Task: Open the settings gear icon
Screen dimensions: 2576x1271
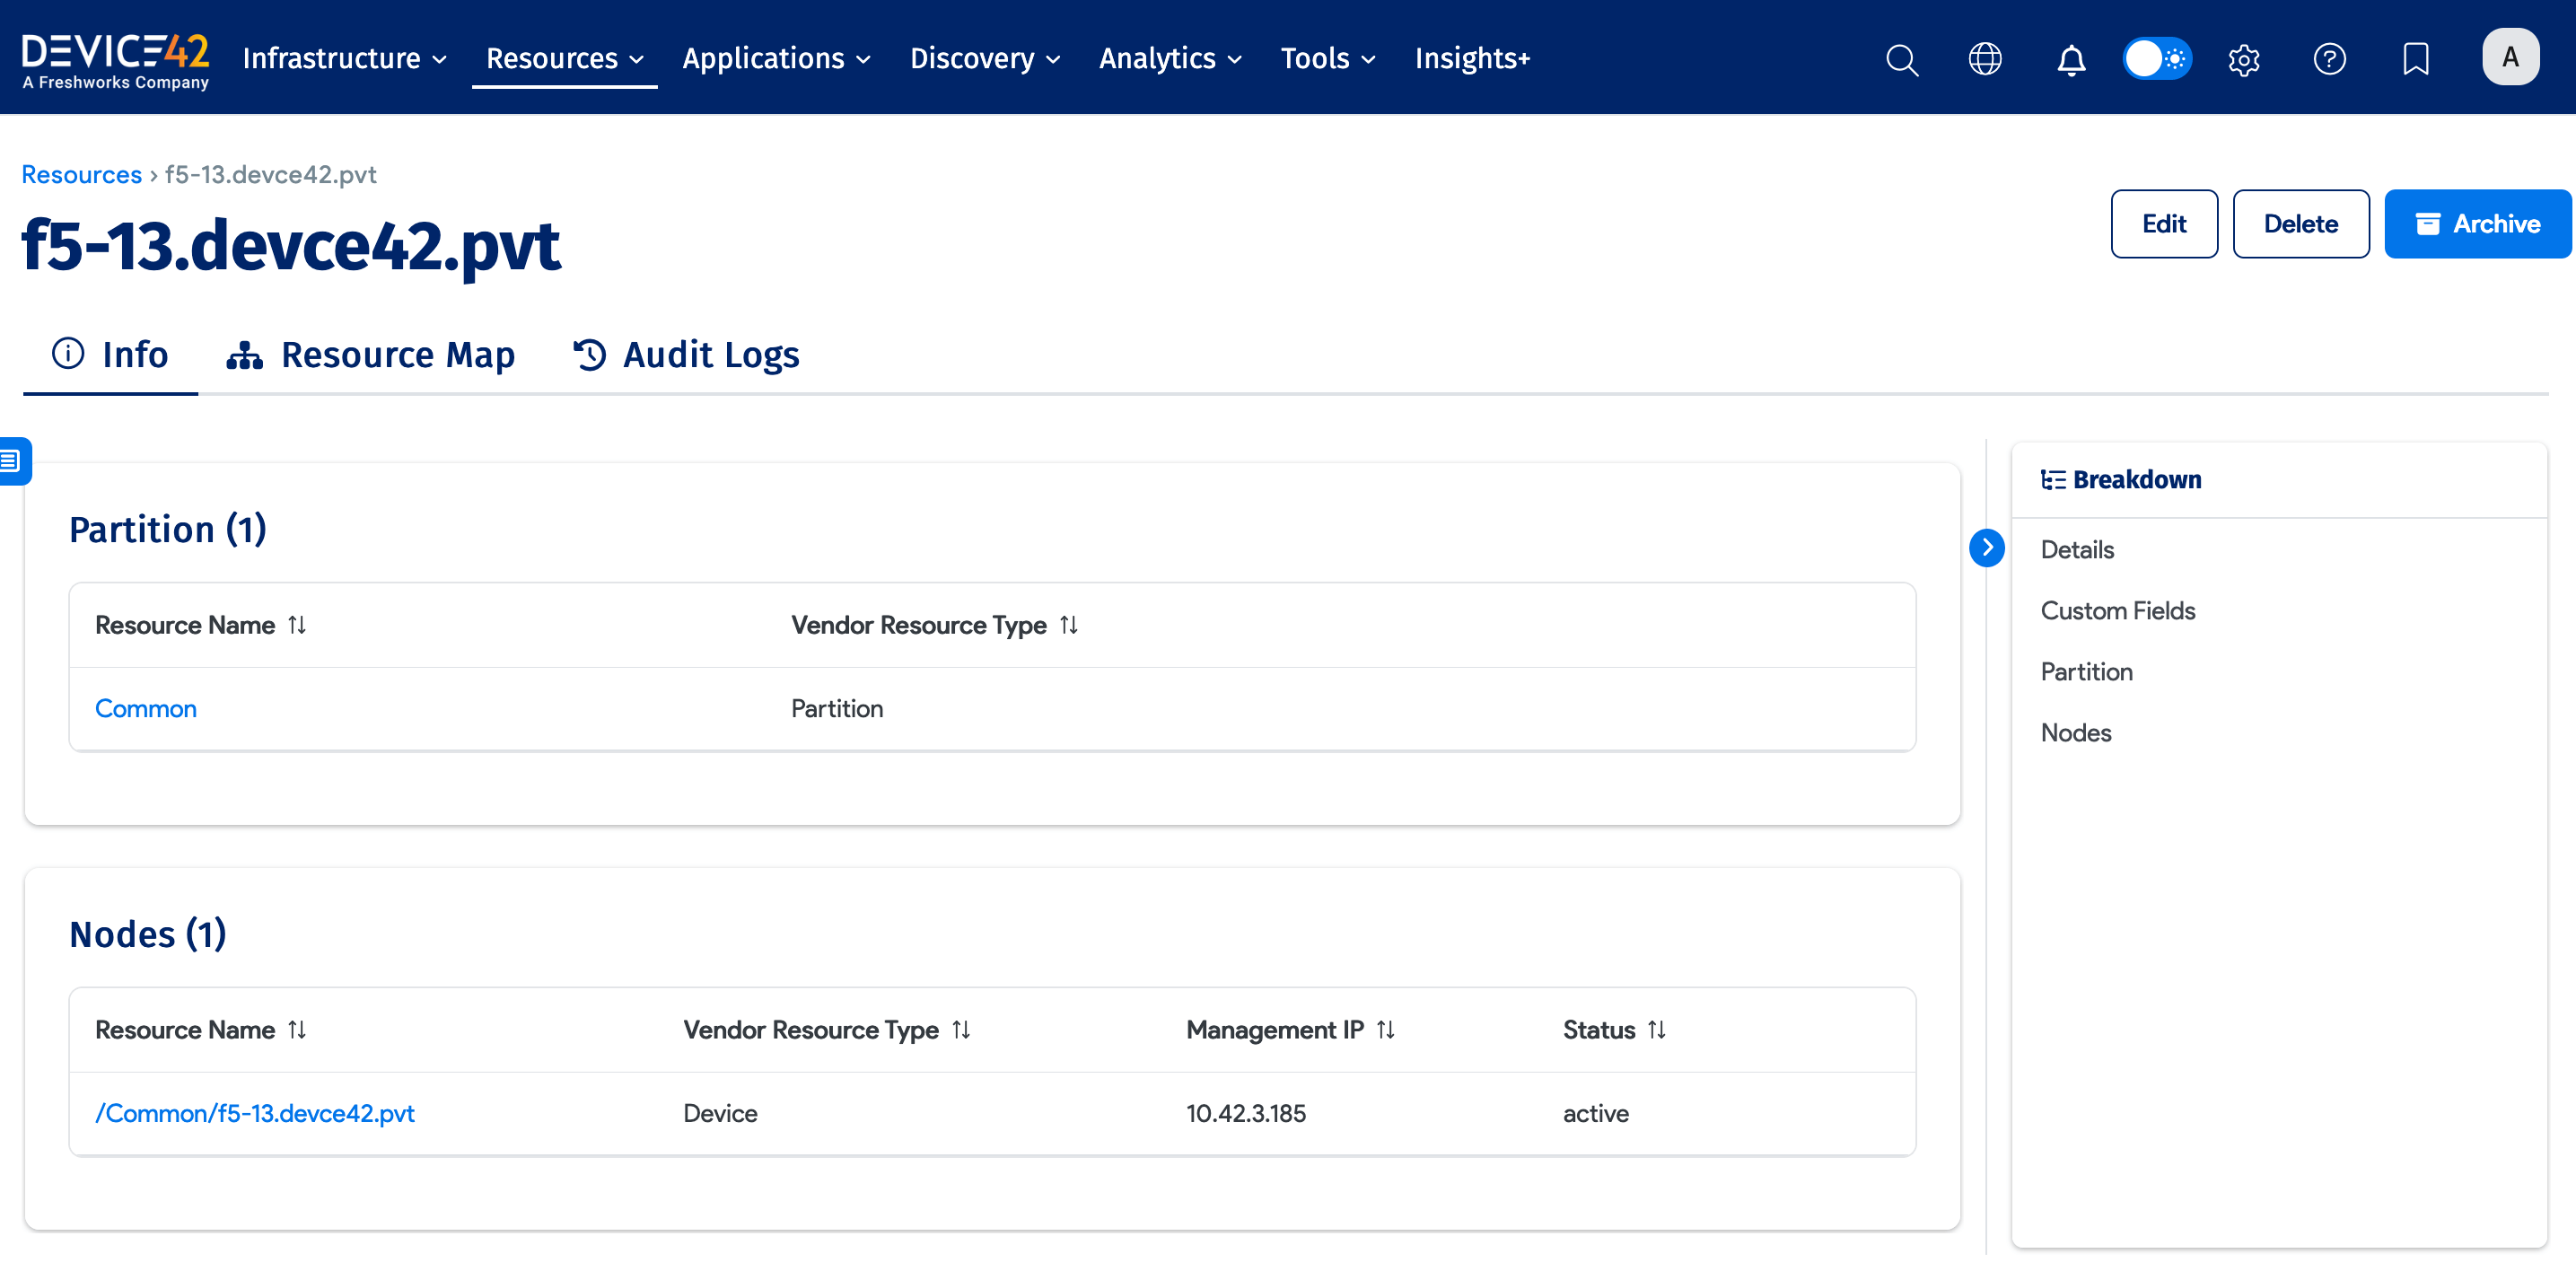Action: pyautogui.click(x=2244, y=59)
